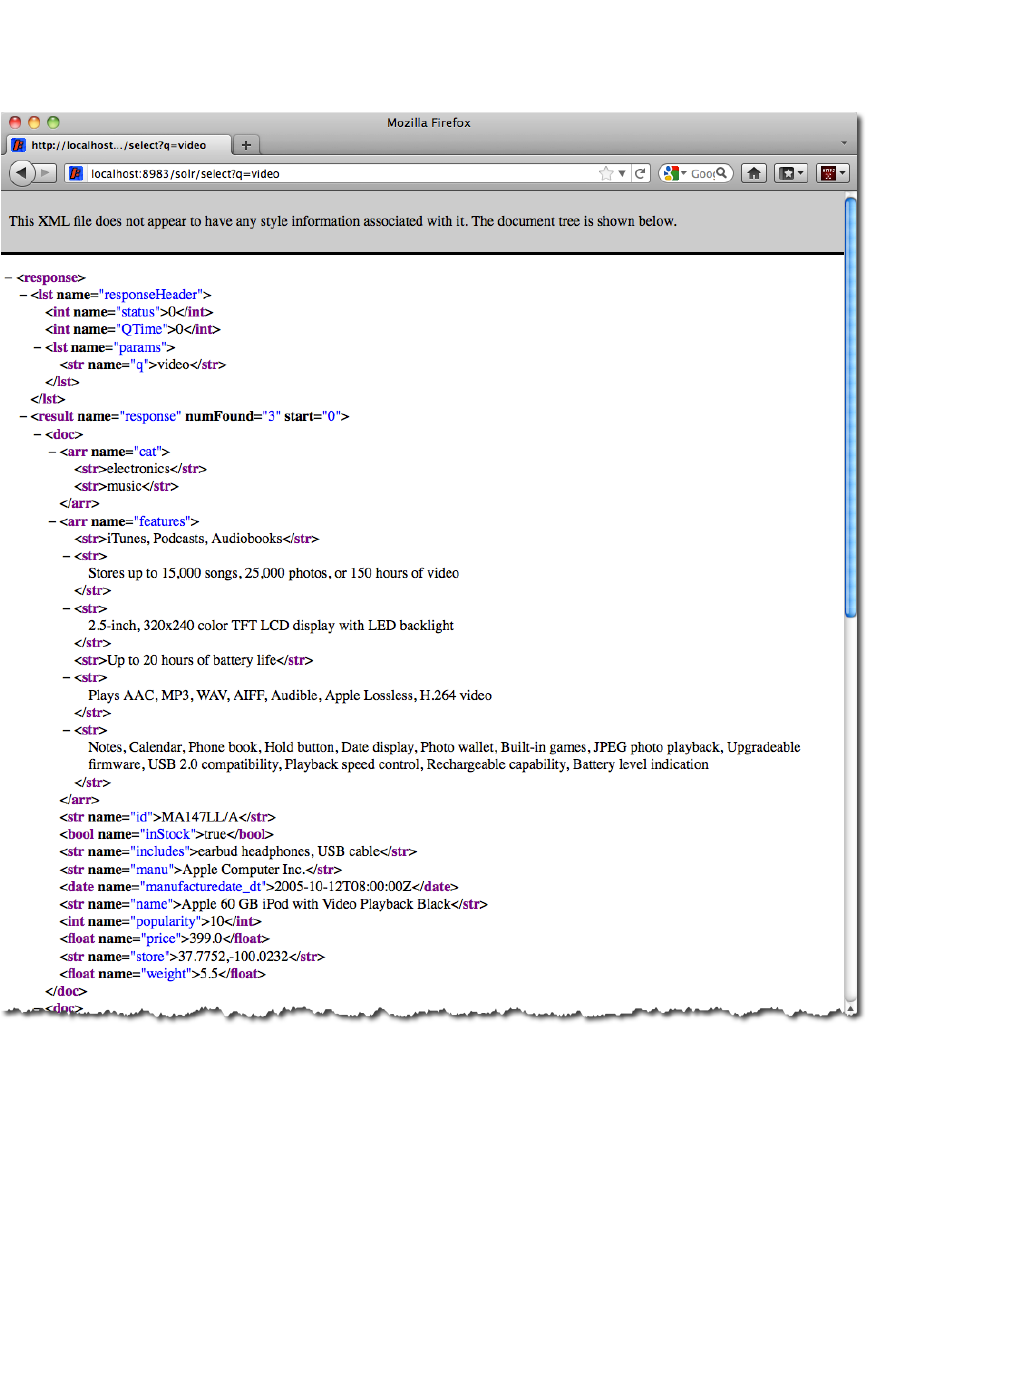The image size is (1032, 1392).
Task: Click the yellow minimize window button
Action: 34,123
